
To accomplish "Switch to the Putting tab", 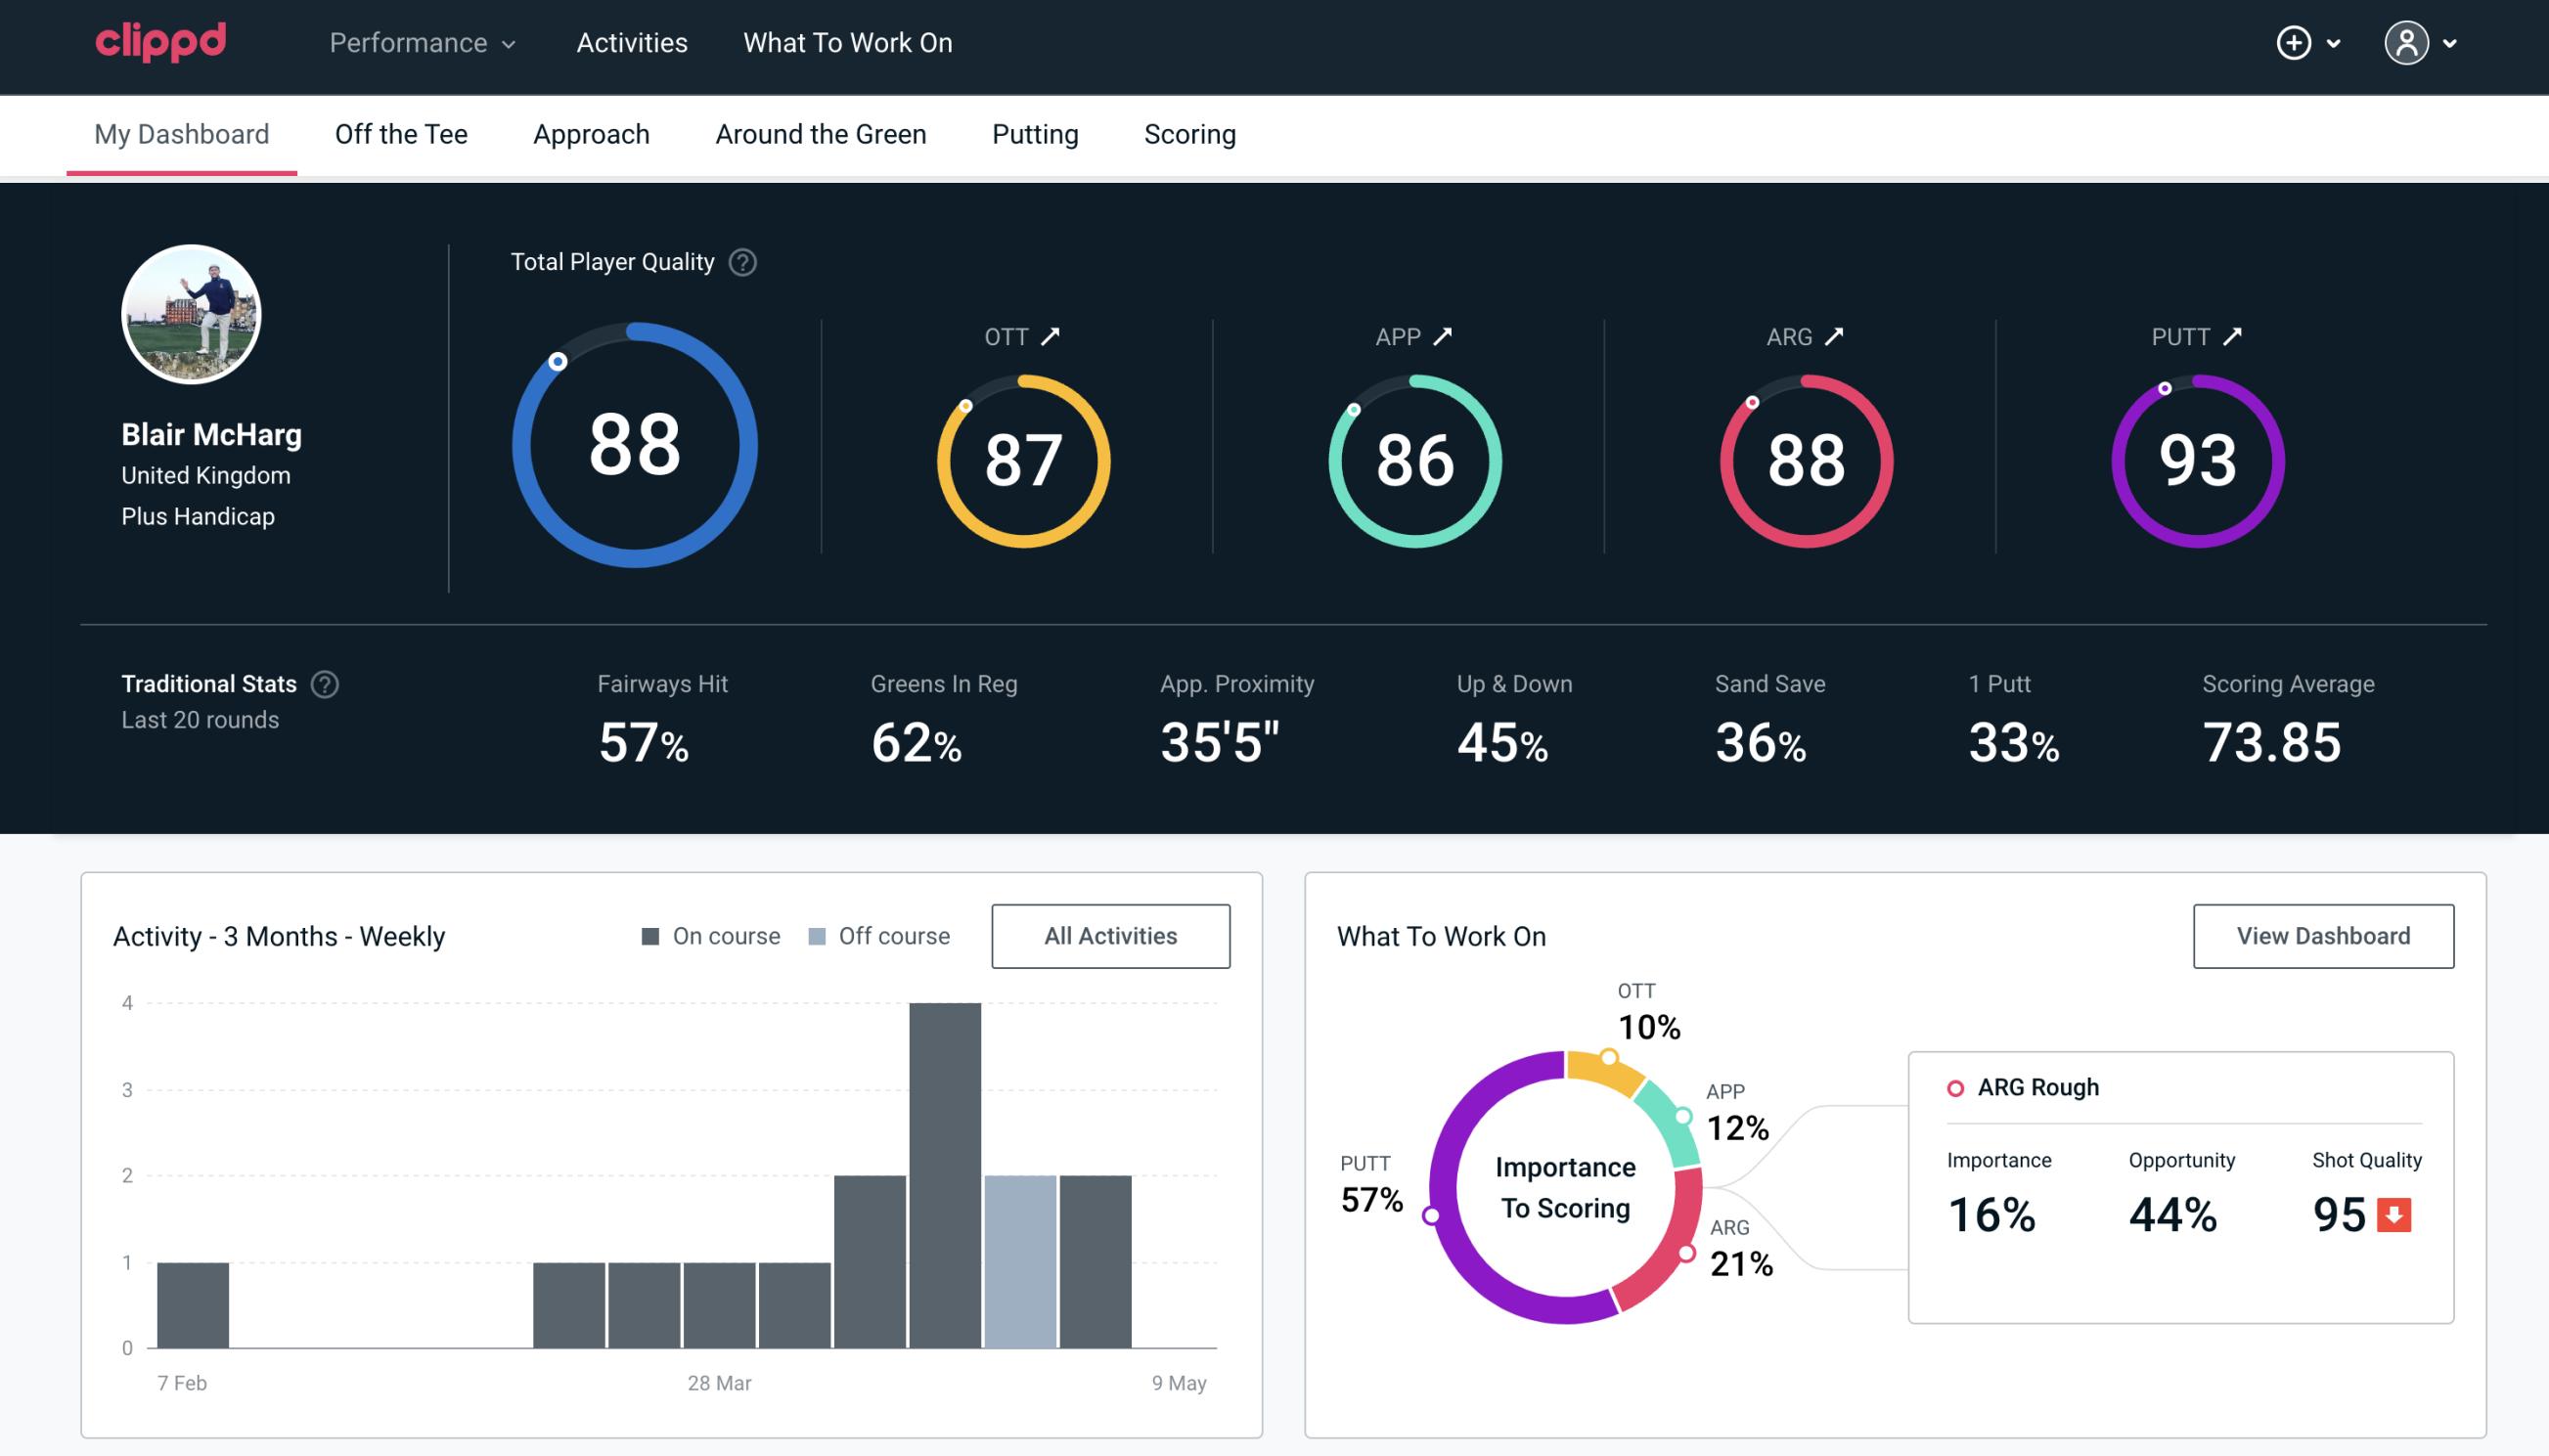I will click(1035, 135).
